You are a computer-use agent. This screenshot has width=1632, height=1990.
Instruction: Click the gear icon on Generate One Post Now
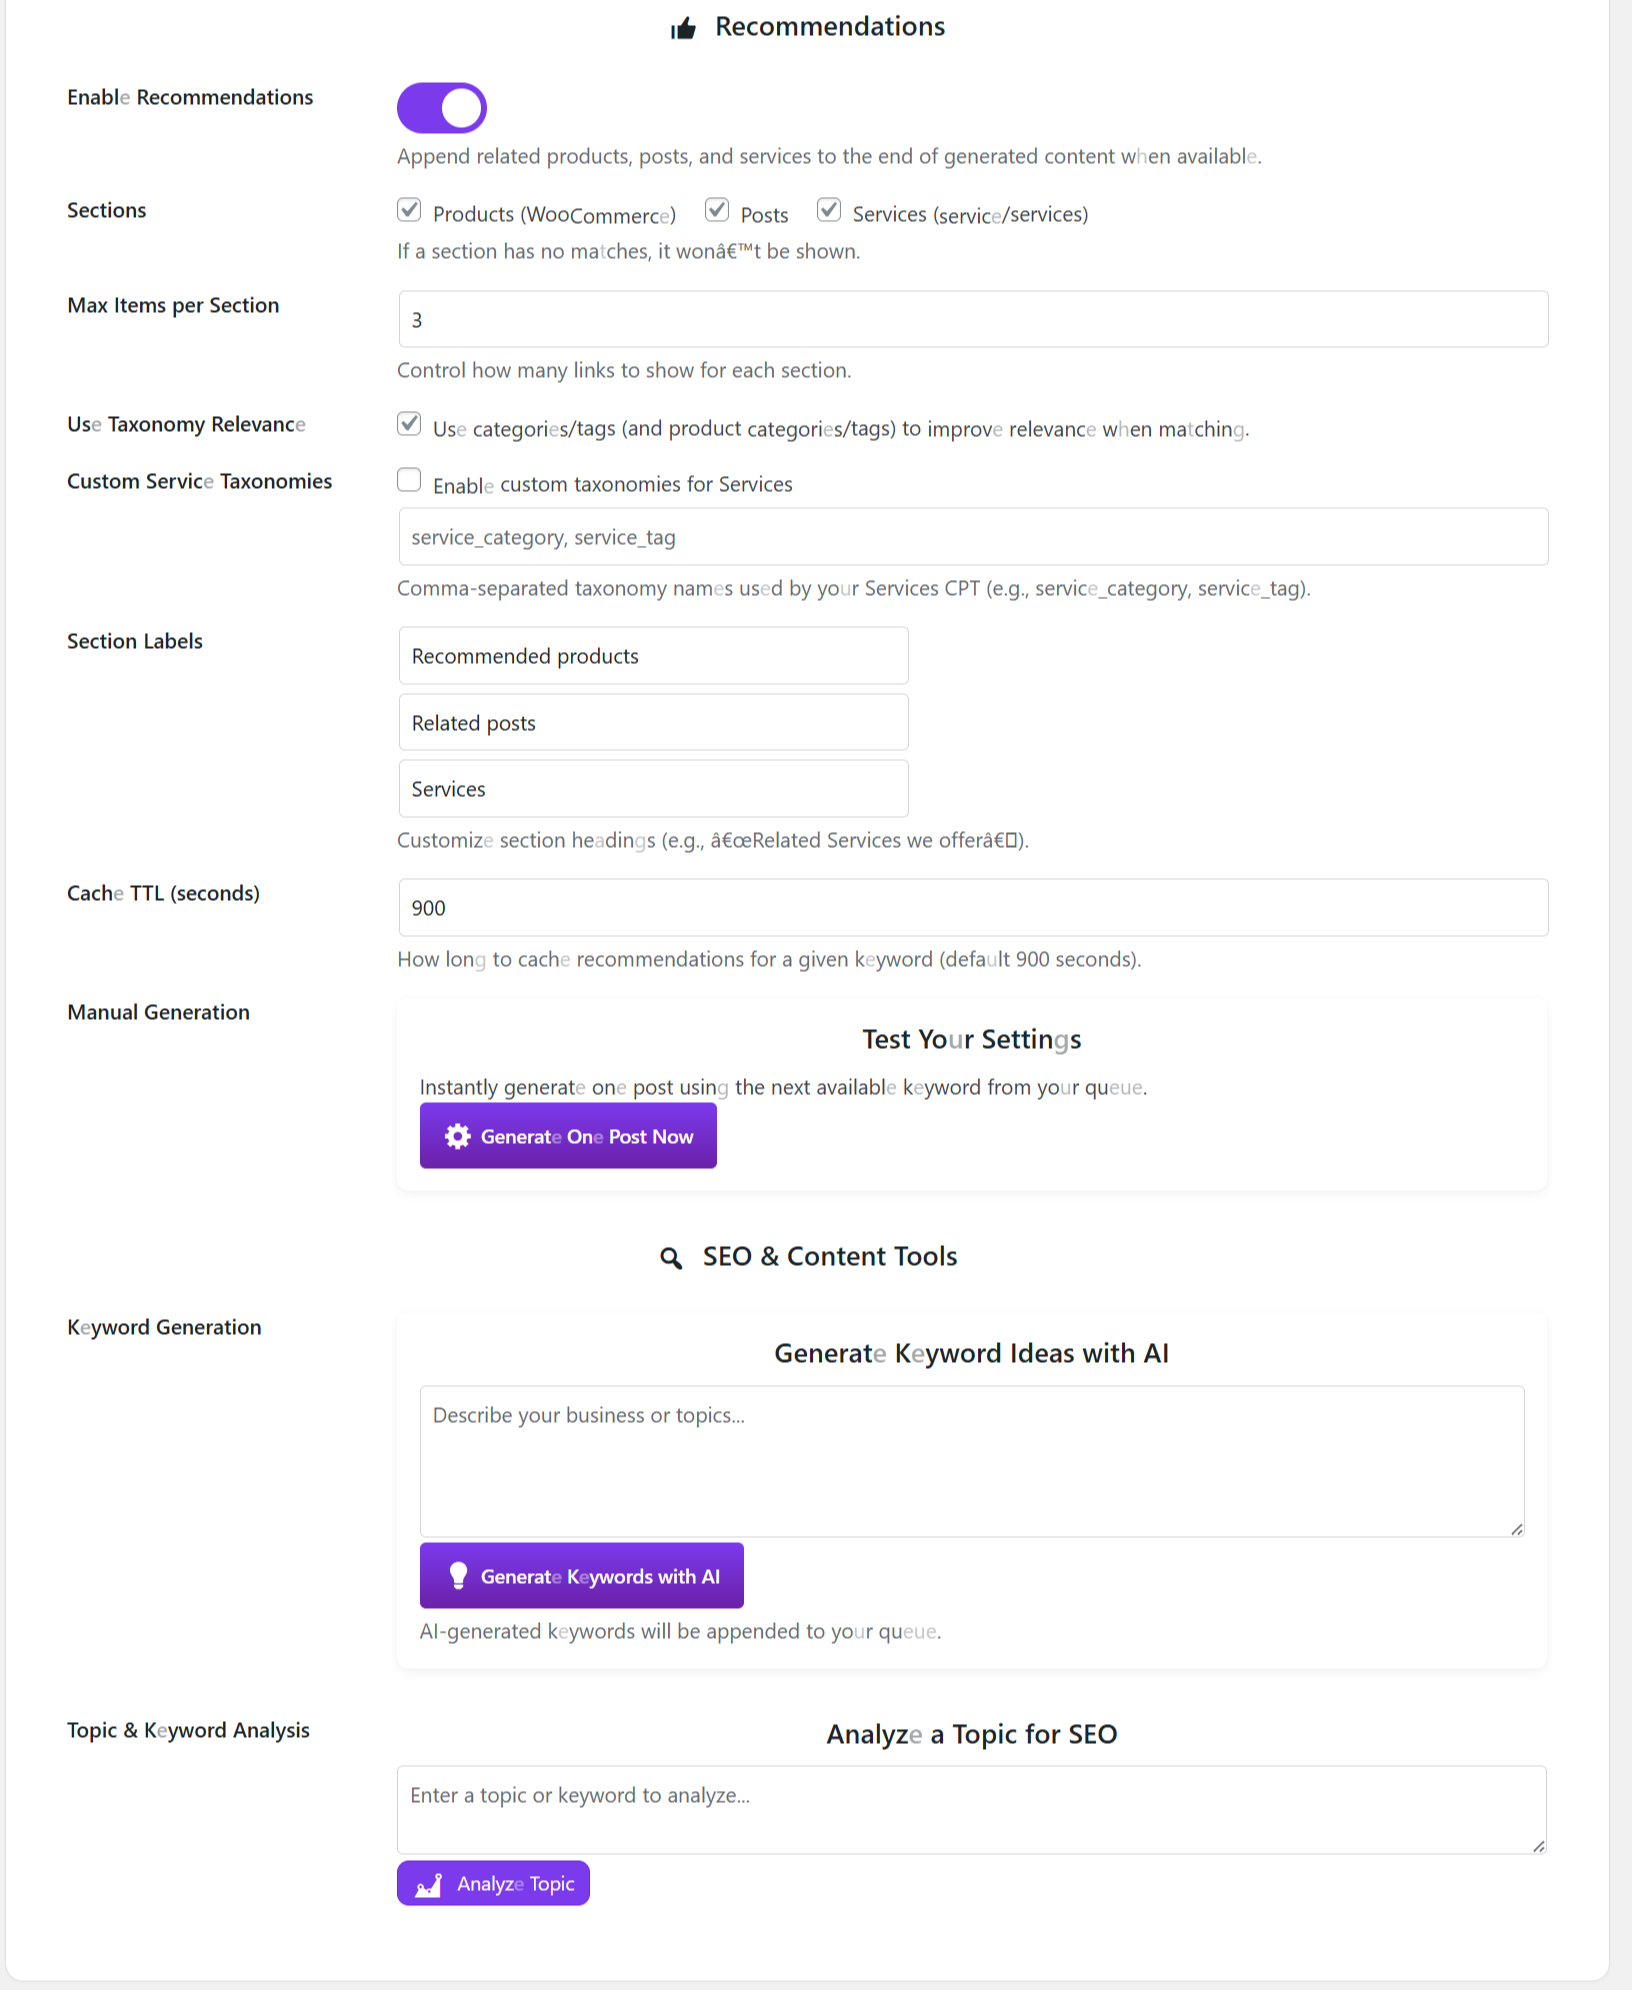click(457, 1135)
